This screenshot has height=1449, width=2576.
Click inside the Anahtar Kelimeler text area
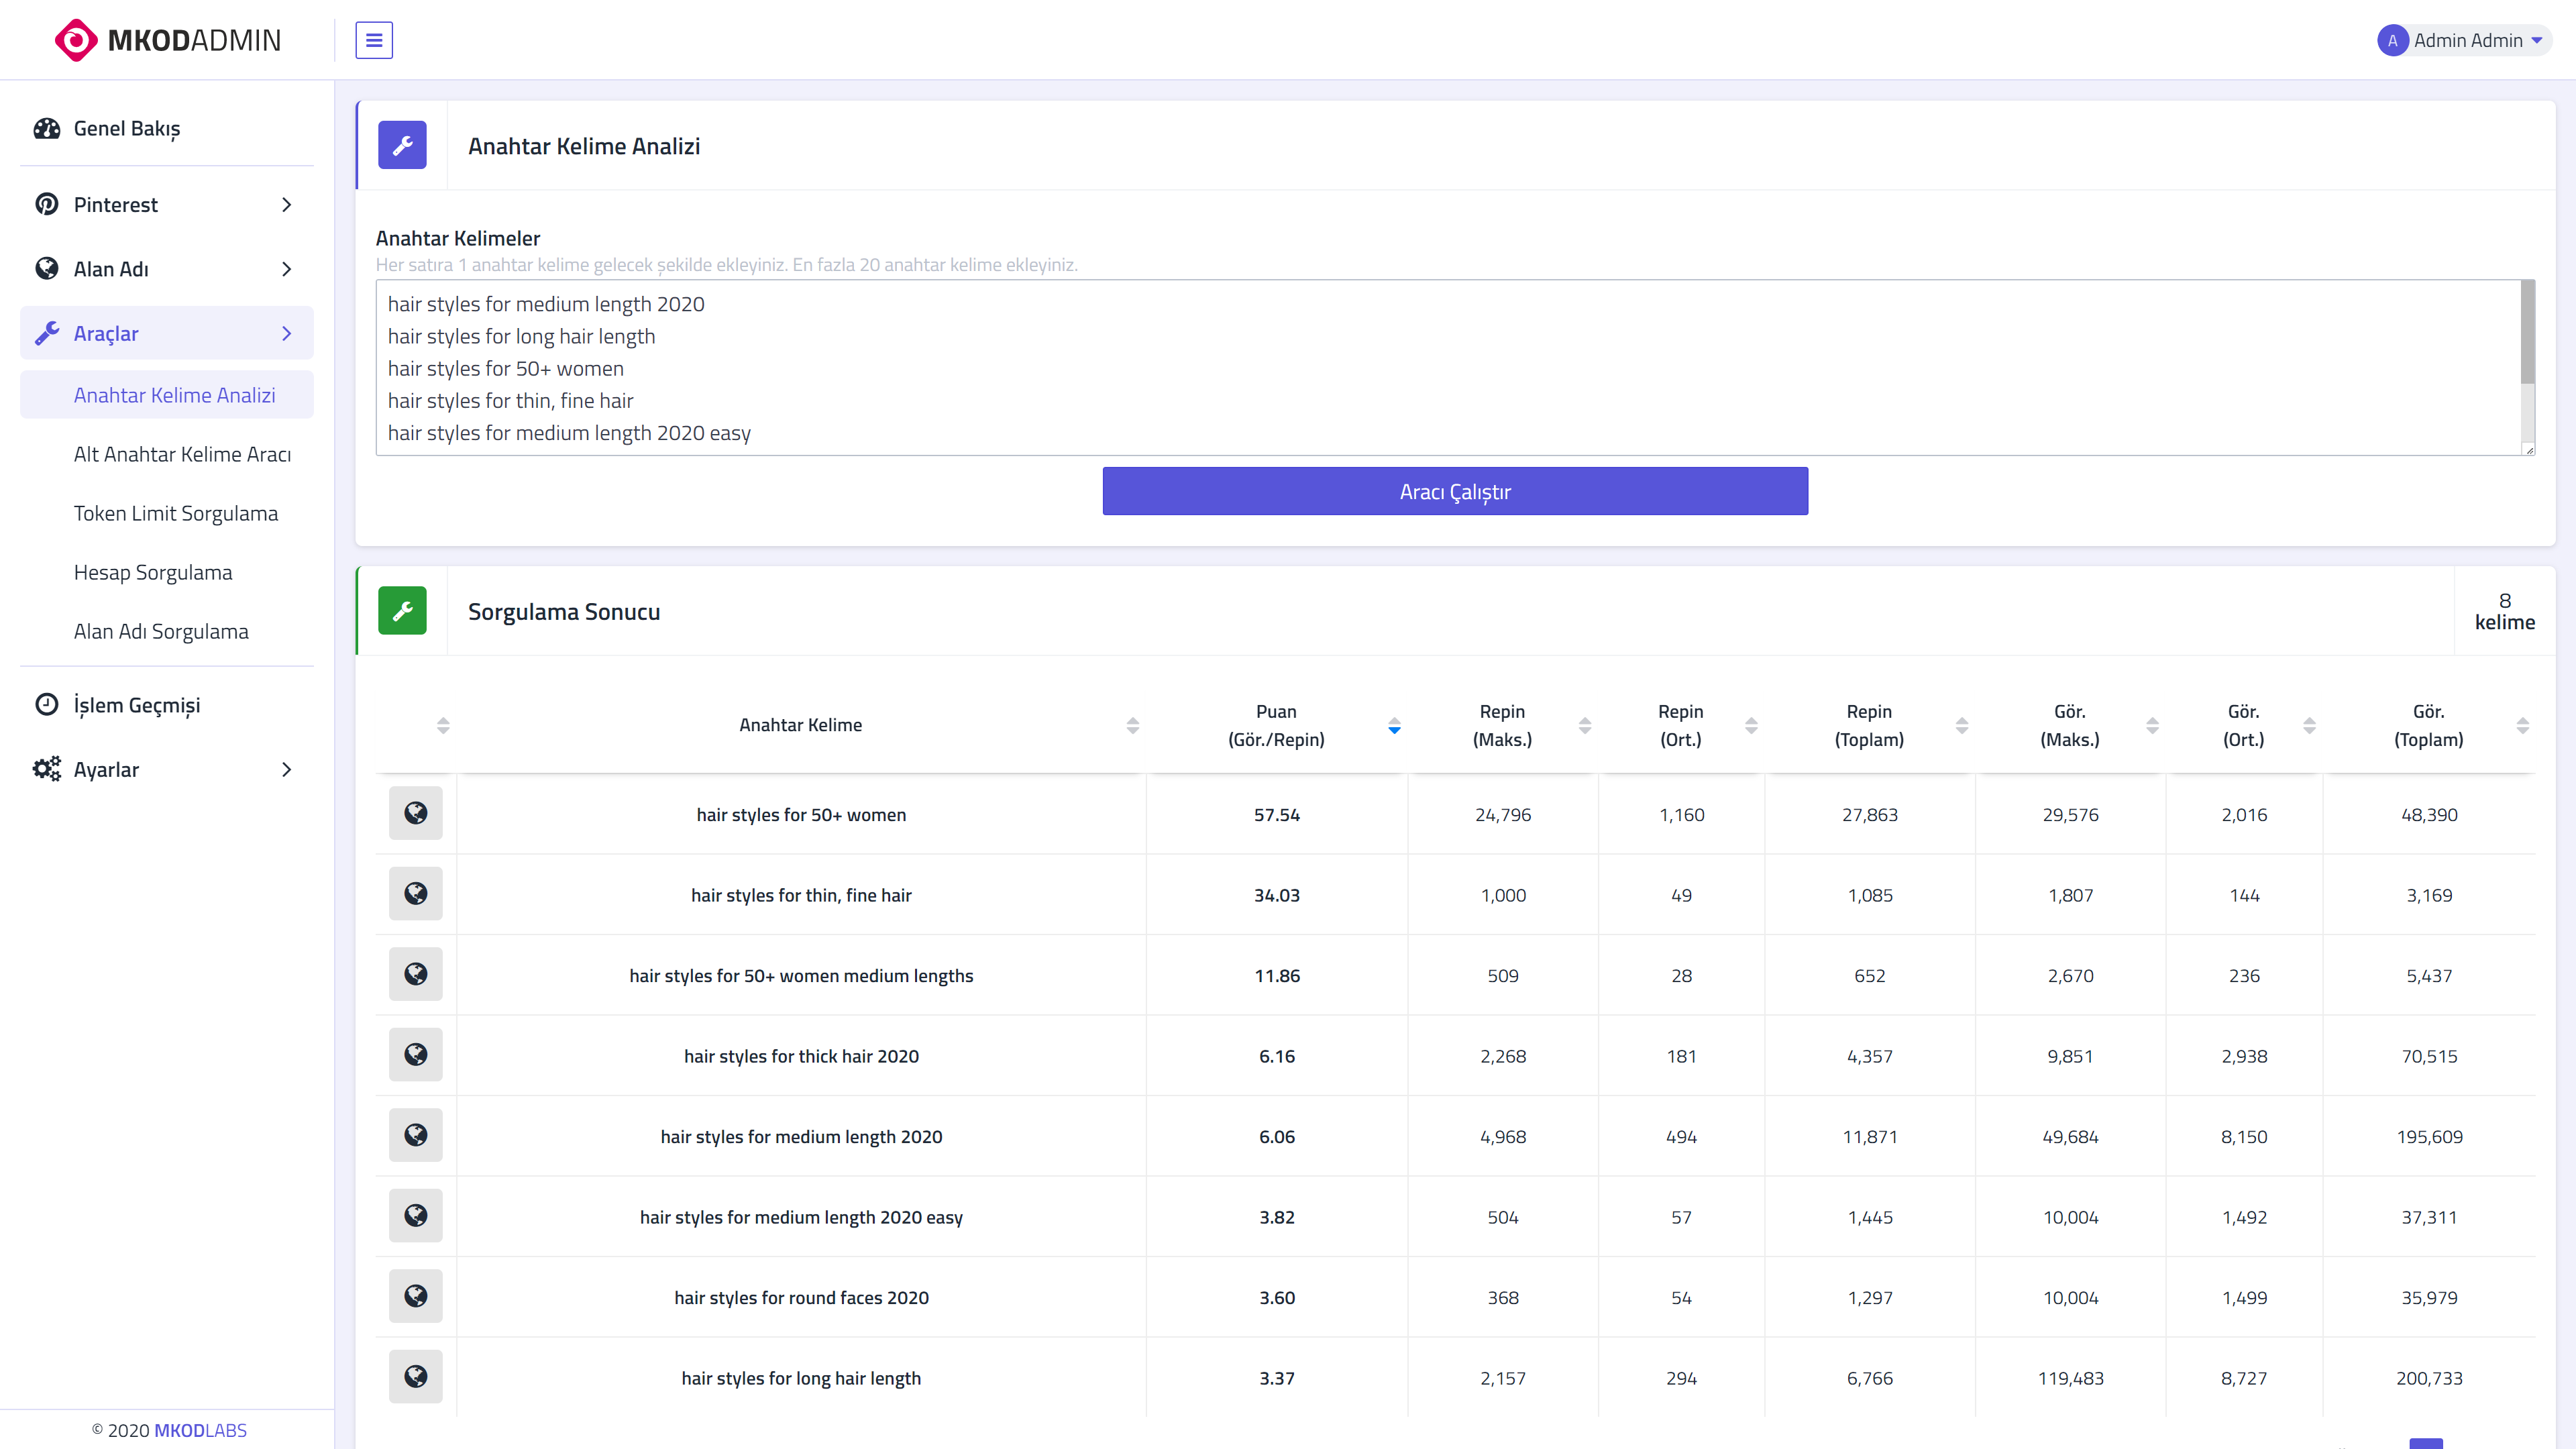coord(1448,367)
